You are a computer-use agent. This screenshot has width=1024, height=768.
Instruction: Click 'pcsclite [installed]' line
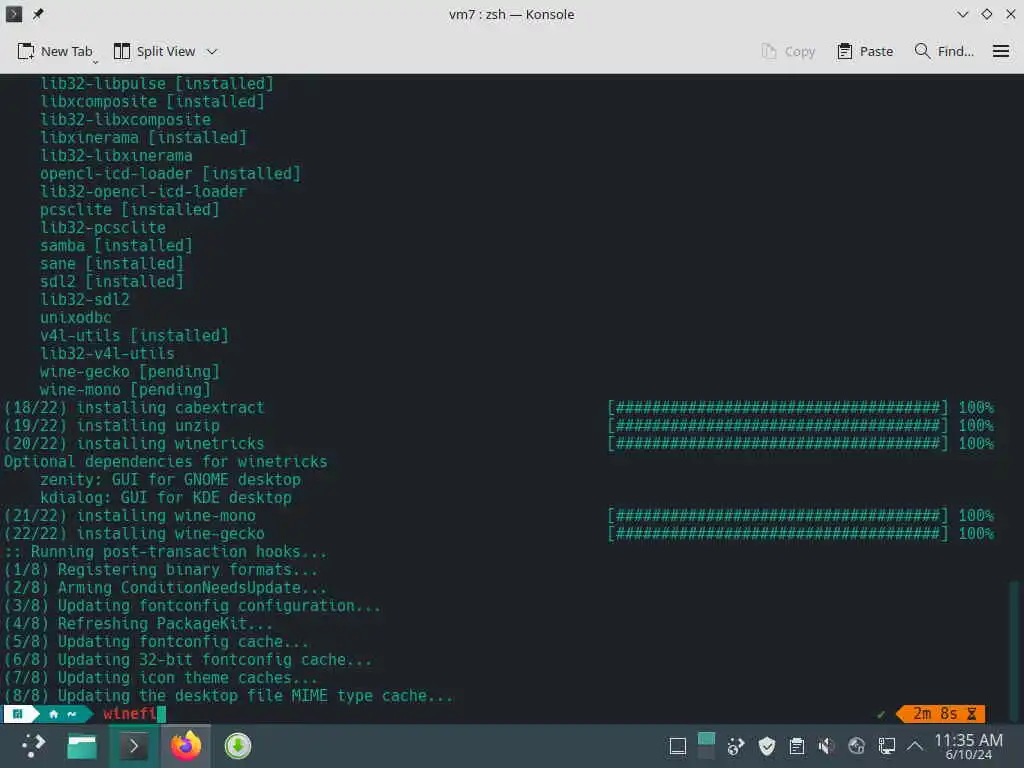point(129,210)
